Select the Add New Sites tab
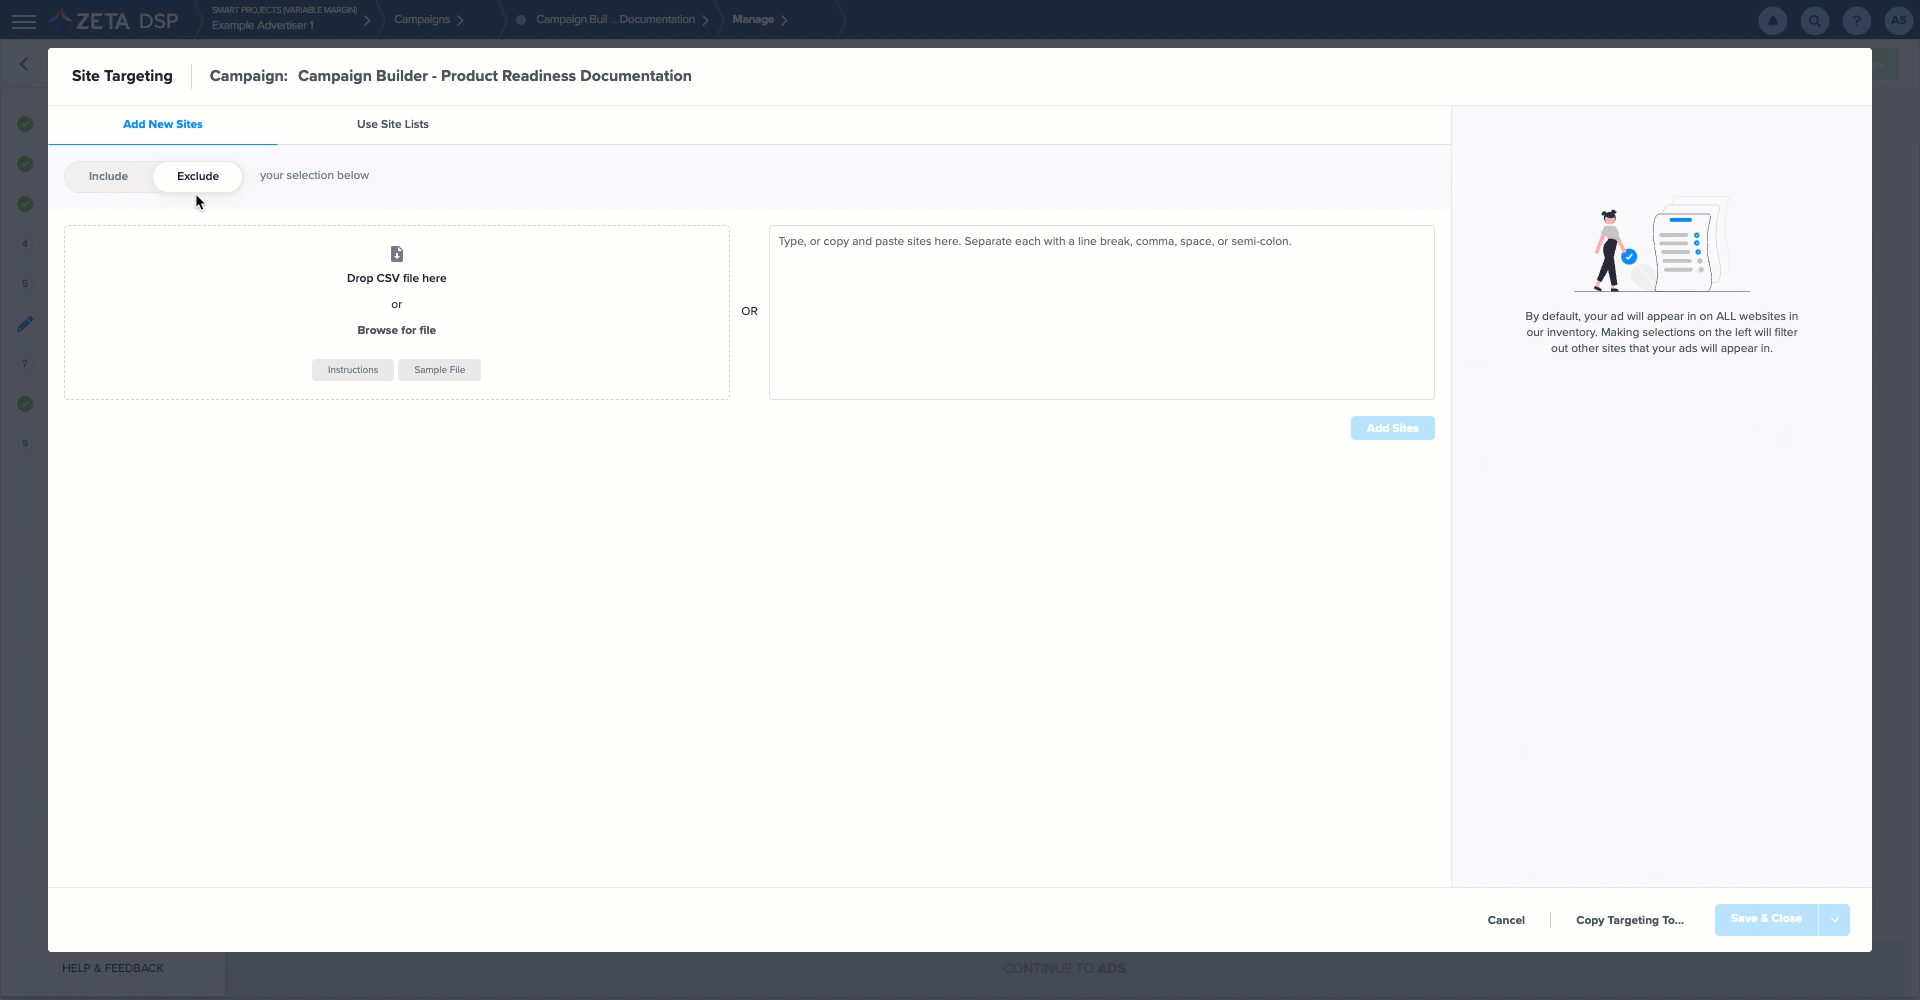The height and width of the screenshot is (1000, 1920). point(163,124)
